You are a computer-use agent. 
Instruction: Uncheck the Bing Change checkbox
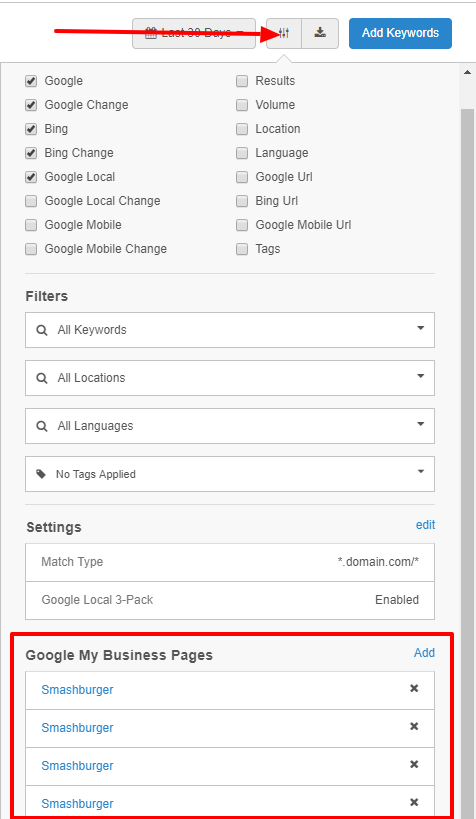tap(31, 153)
